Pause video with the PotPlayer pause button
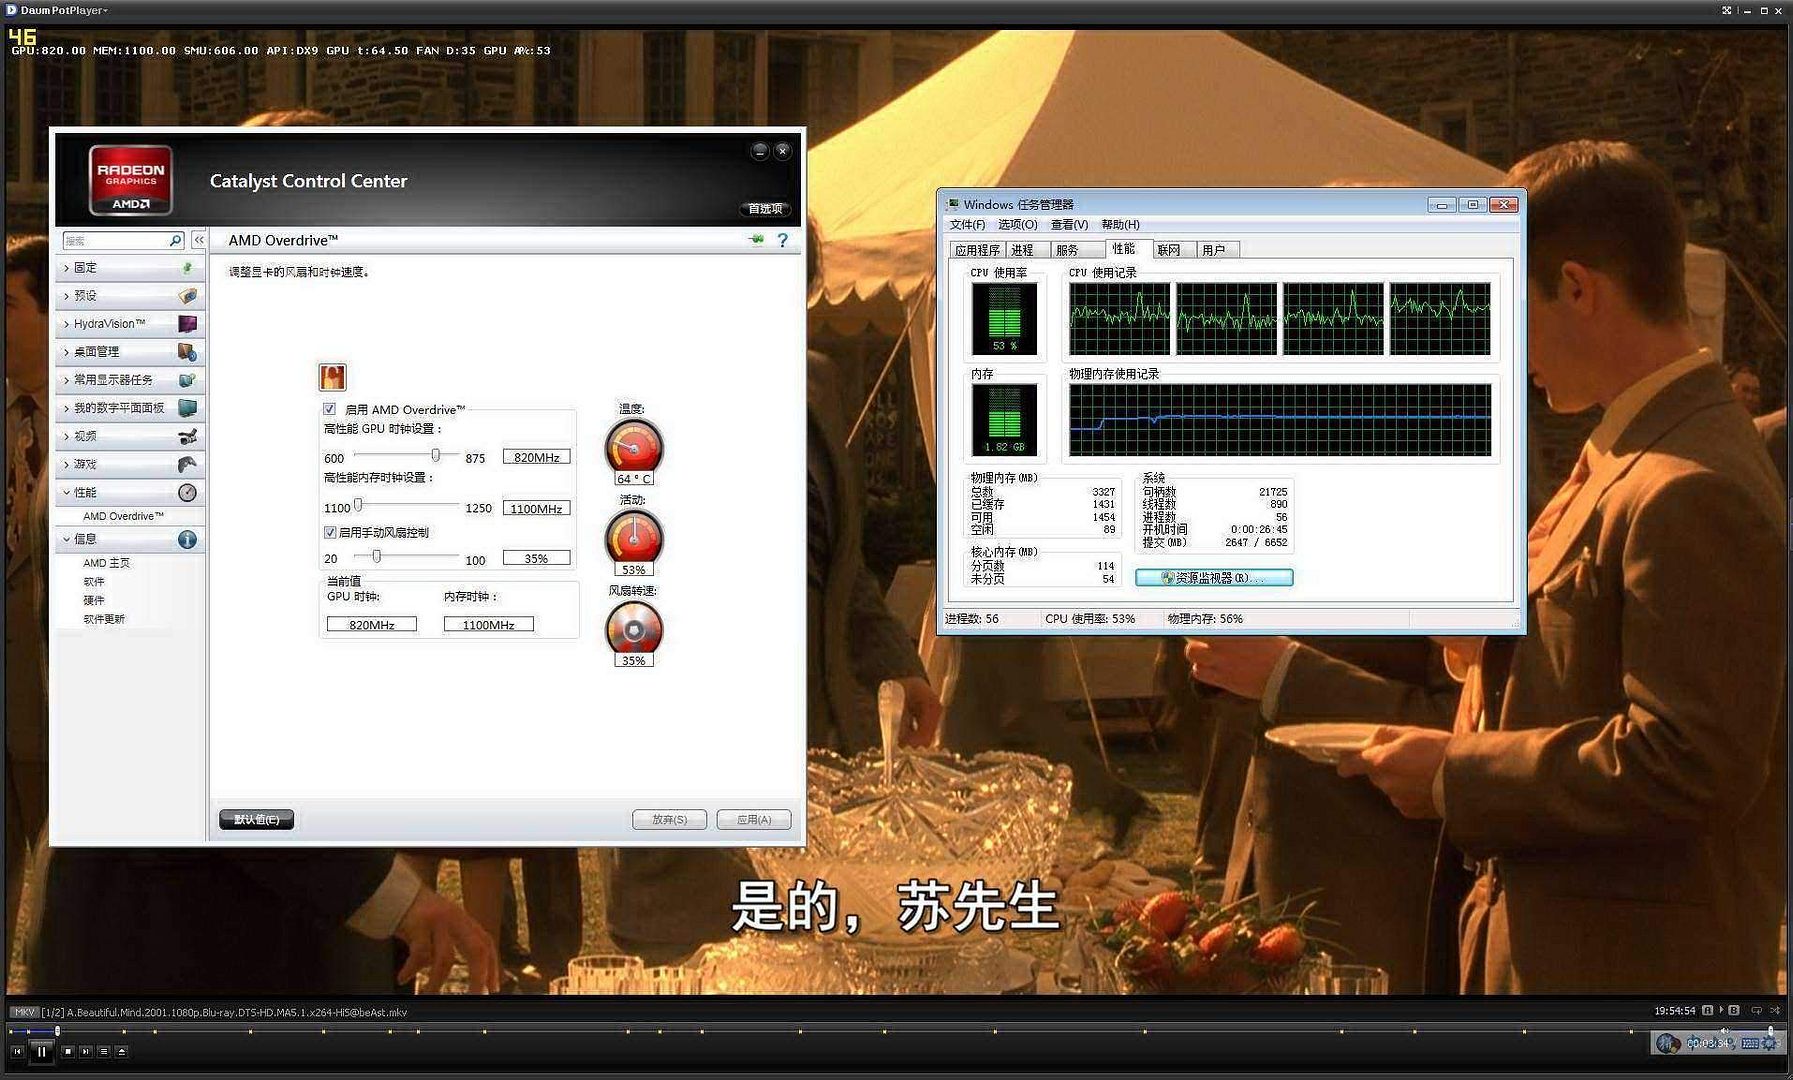The image size is (1793, 1080). (x=41, y=1051)
